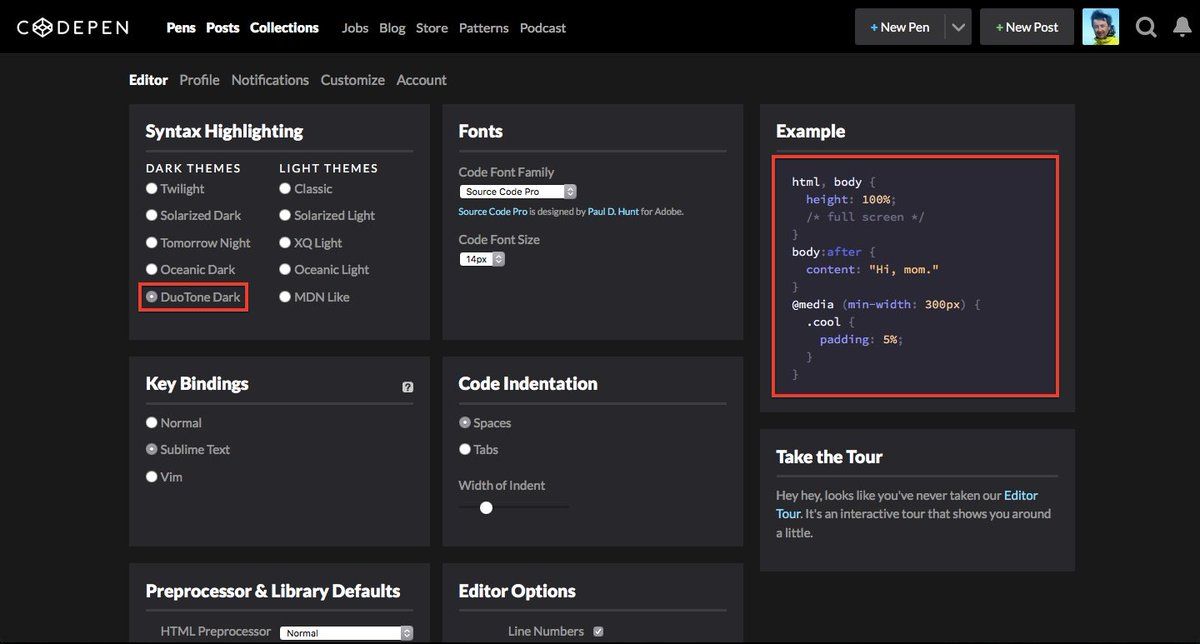The height and width of the screenshot is (644, 1200).
Task: Choose Solarized Light theme
Action: pyautogui.click(x=327, y=215)
